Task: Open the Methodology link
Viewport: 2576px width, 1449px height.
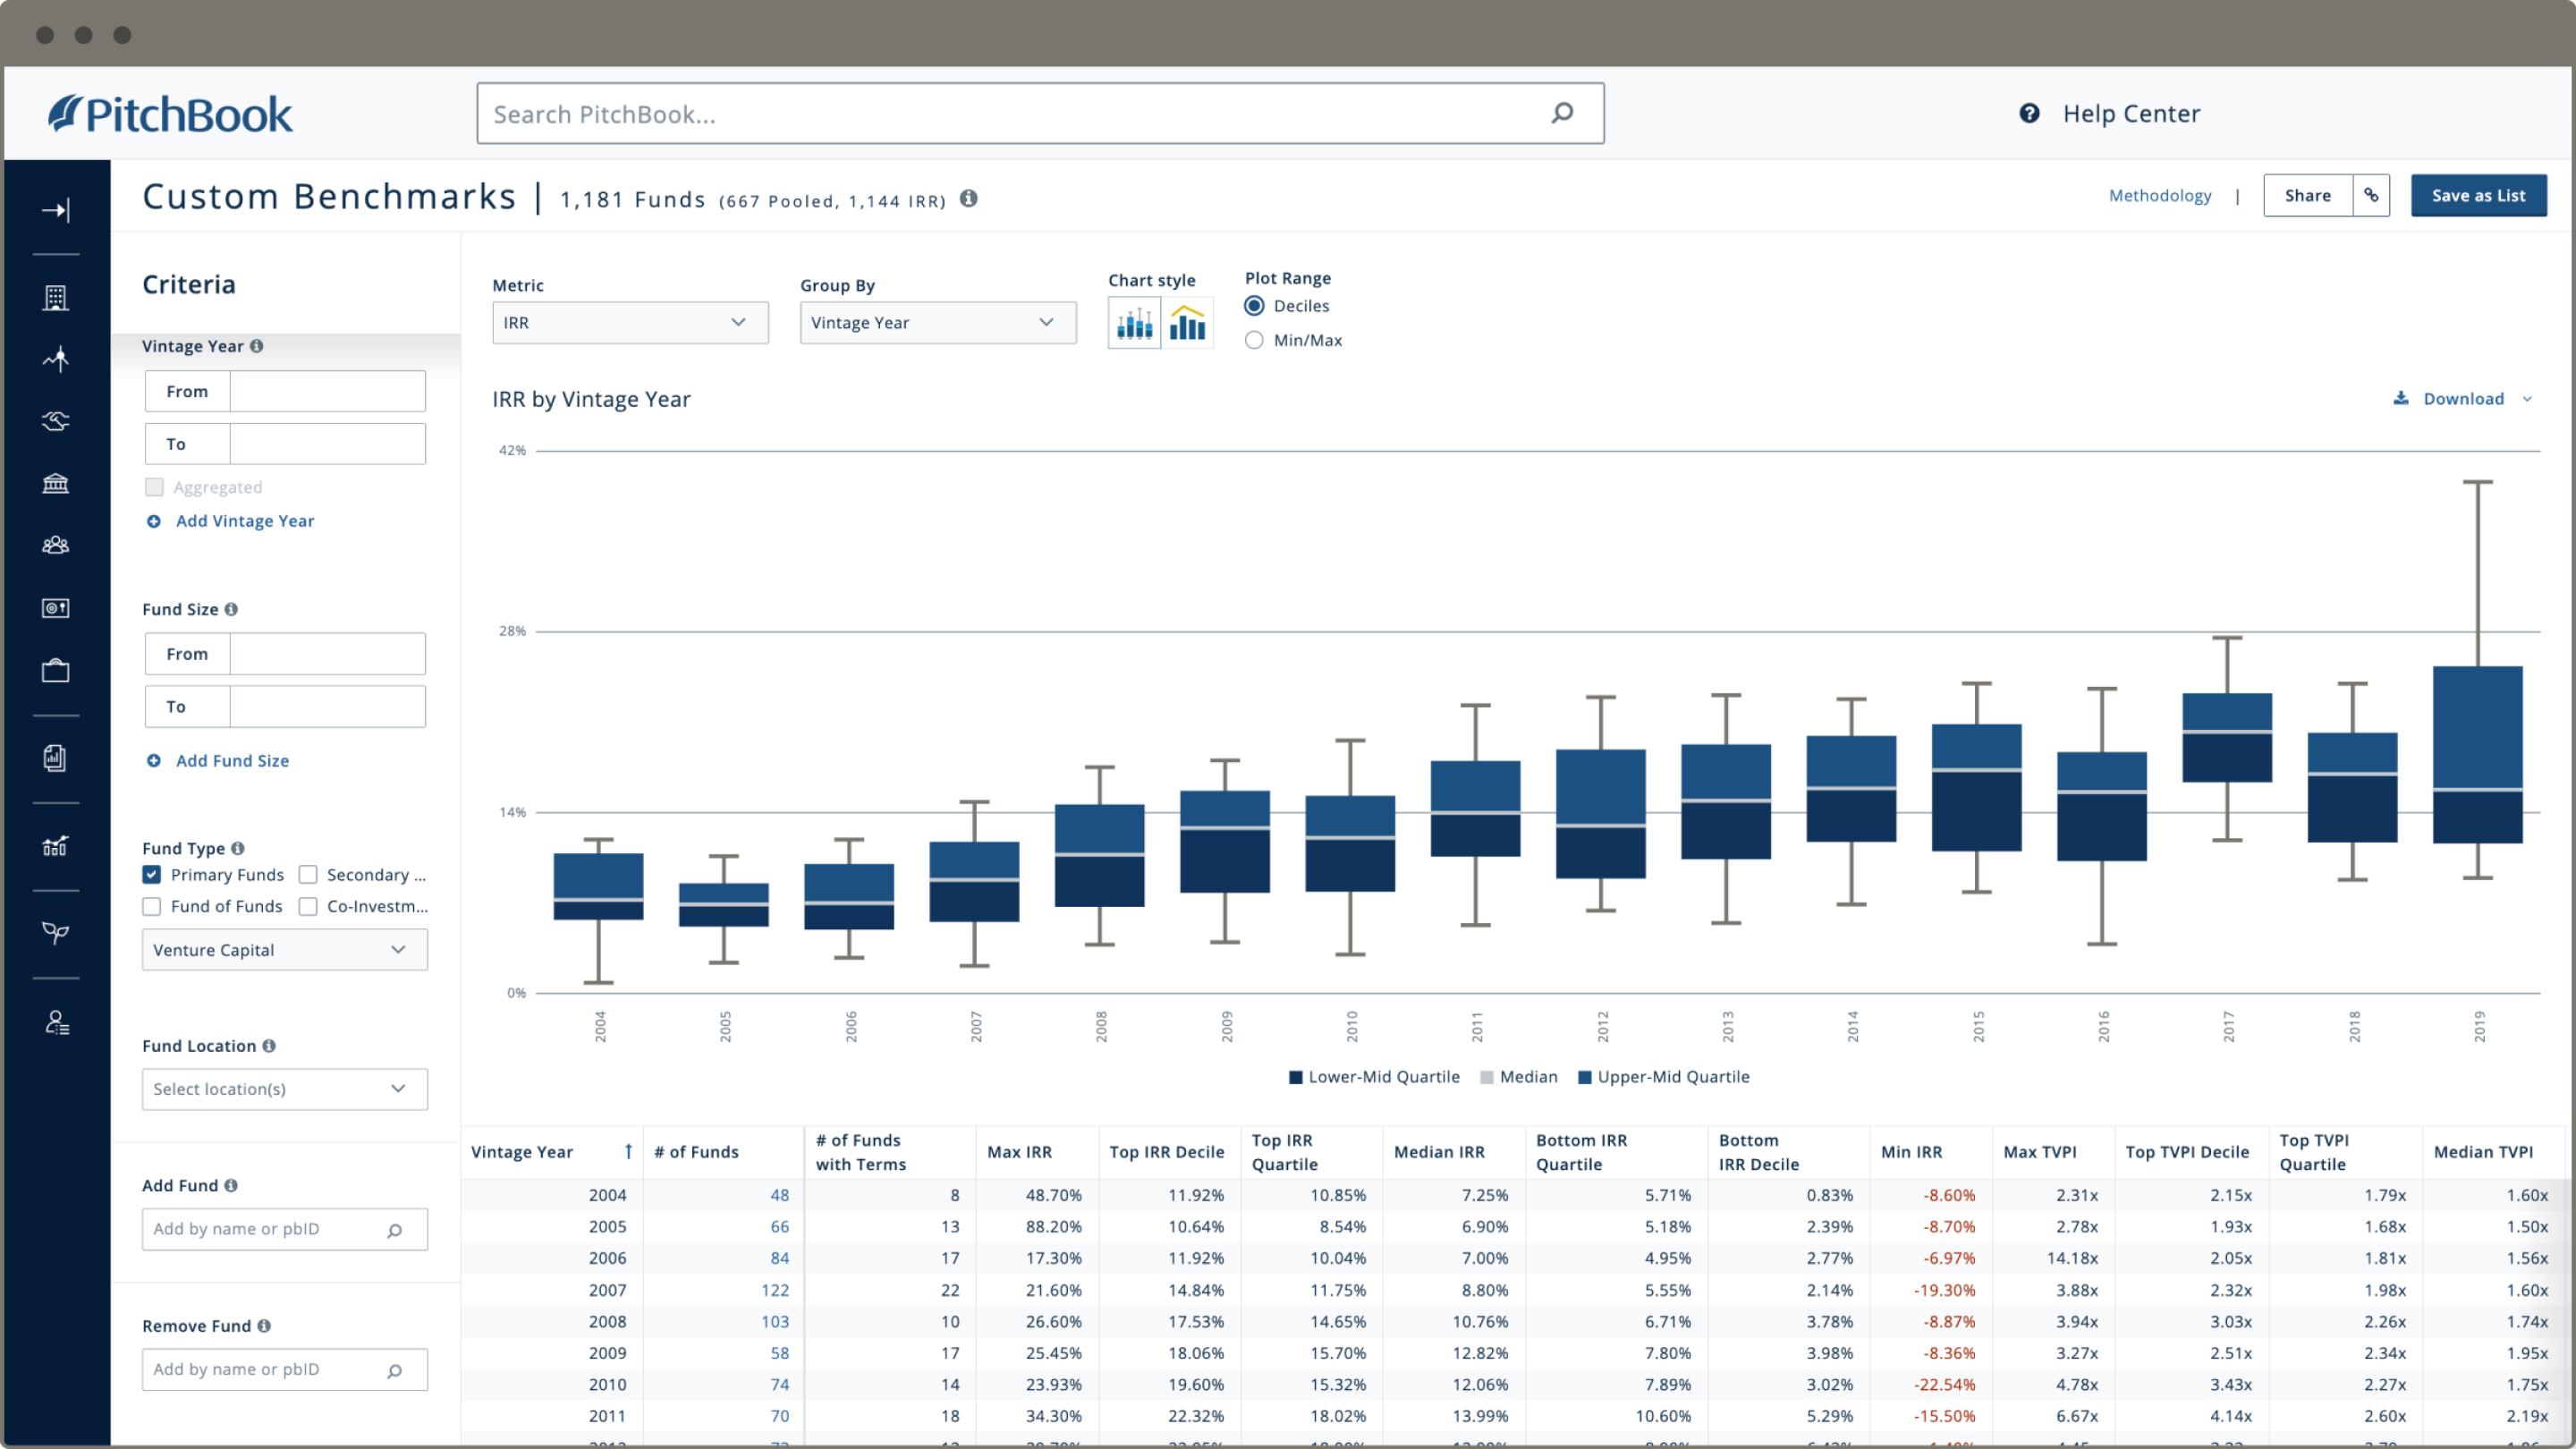Action: pyautogui.click(x=2160, y=195)
